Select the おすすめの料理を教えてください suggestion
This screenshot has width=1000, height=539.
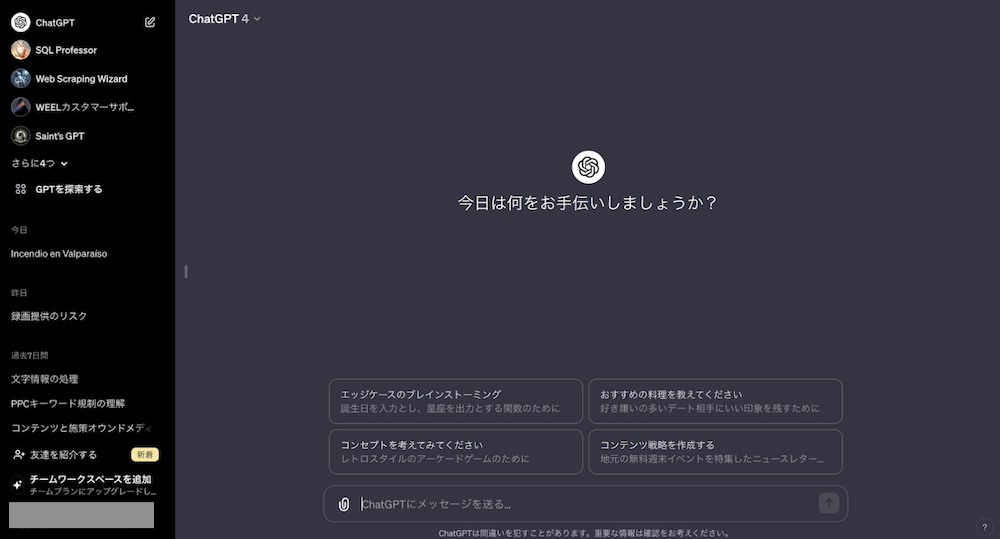[x=715, y=401]
